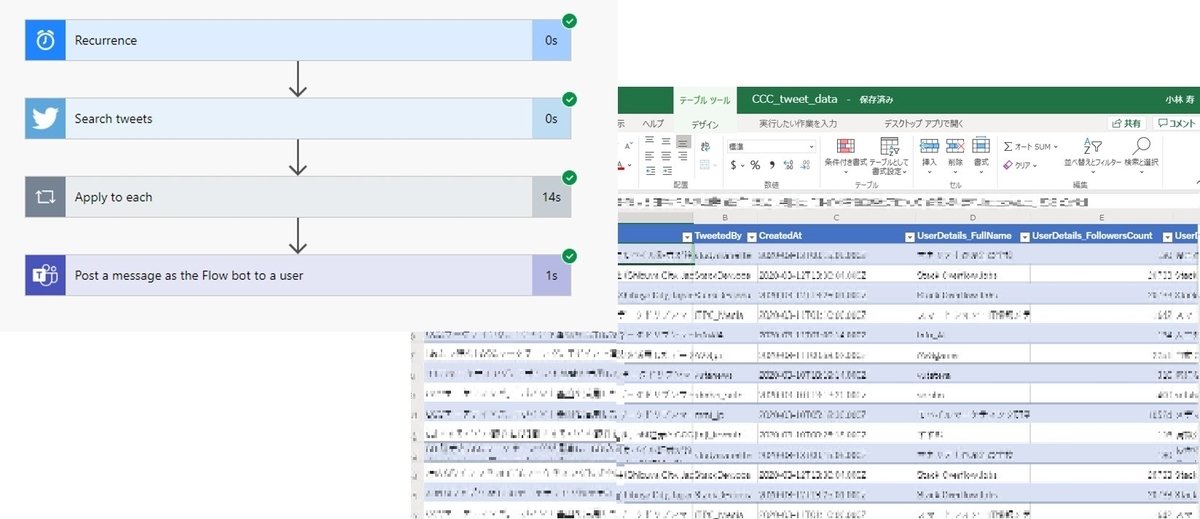
Task: Click the center horizontally icon
Action: tap(666, 155)
